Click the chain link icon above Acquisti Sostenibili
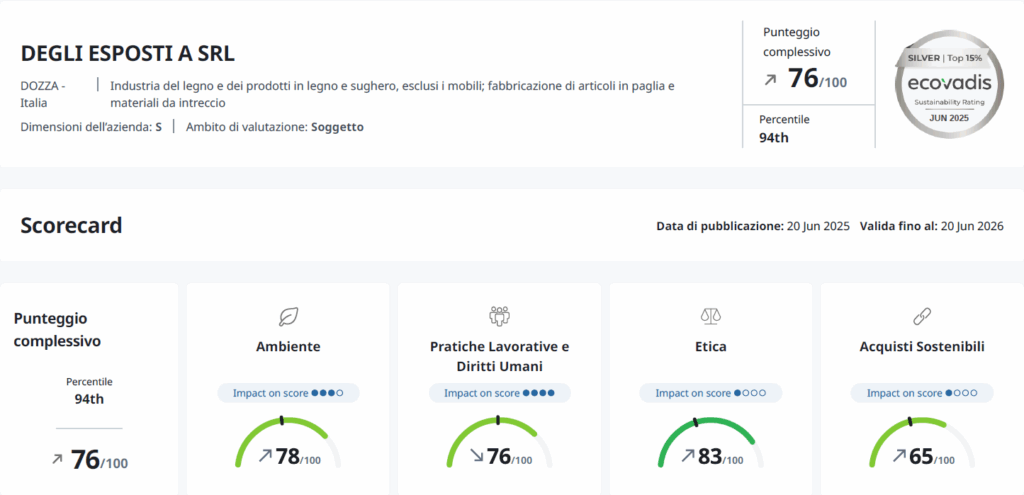 [x=921, y=317]
